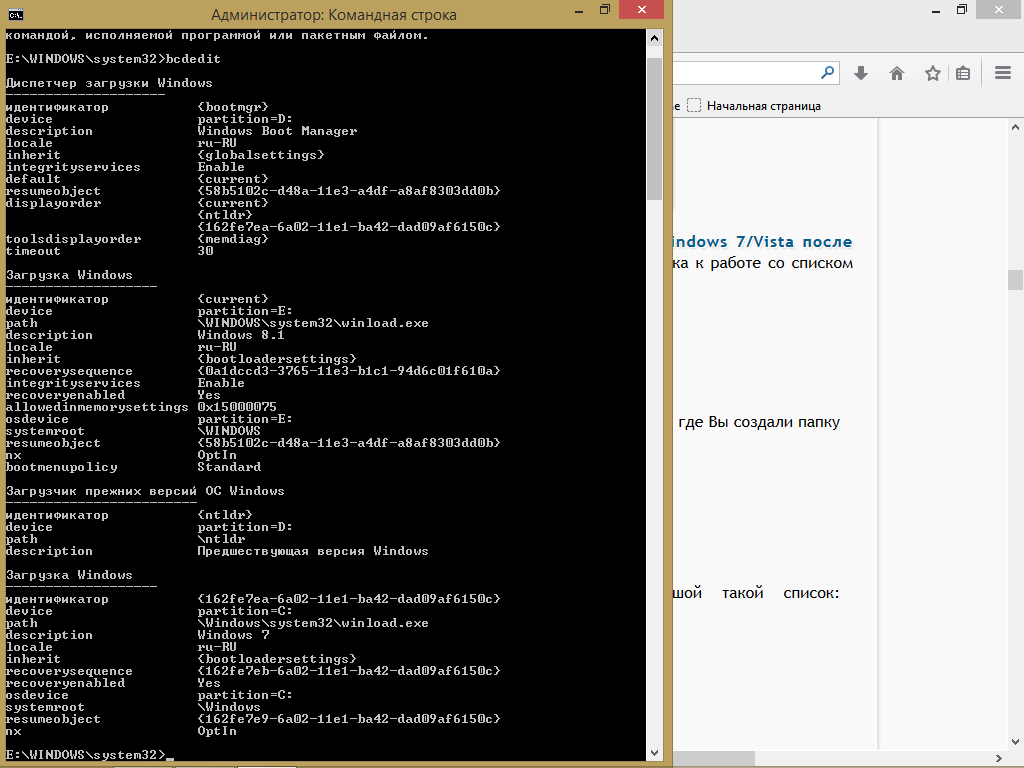Close the Command Prompt window
Viewport: 1024px width, 768px height.
coord(641,9)
